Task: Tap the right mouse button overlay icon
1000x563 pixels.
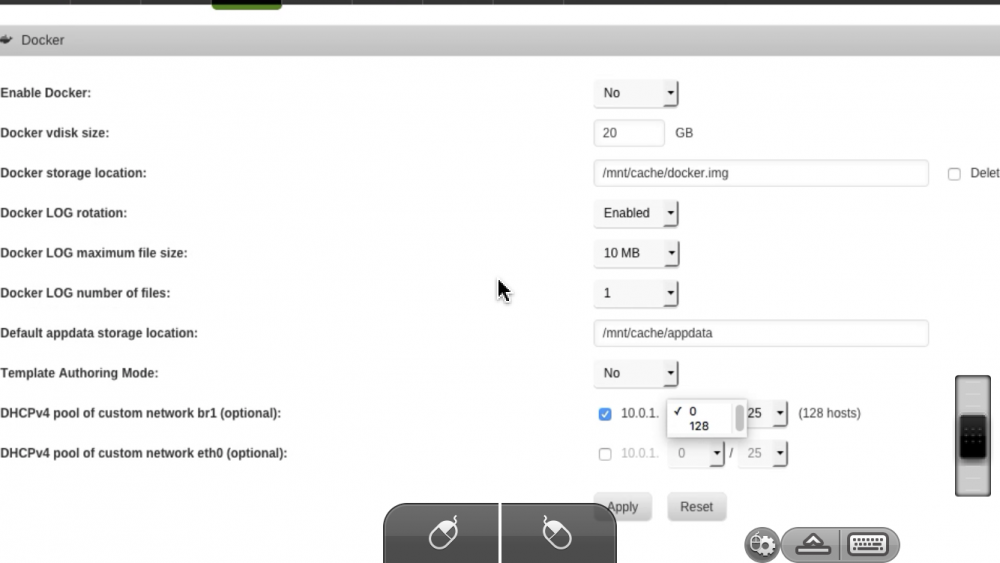Action: 557,533
